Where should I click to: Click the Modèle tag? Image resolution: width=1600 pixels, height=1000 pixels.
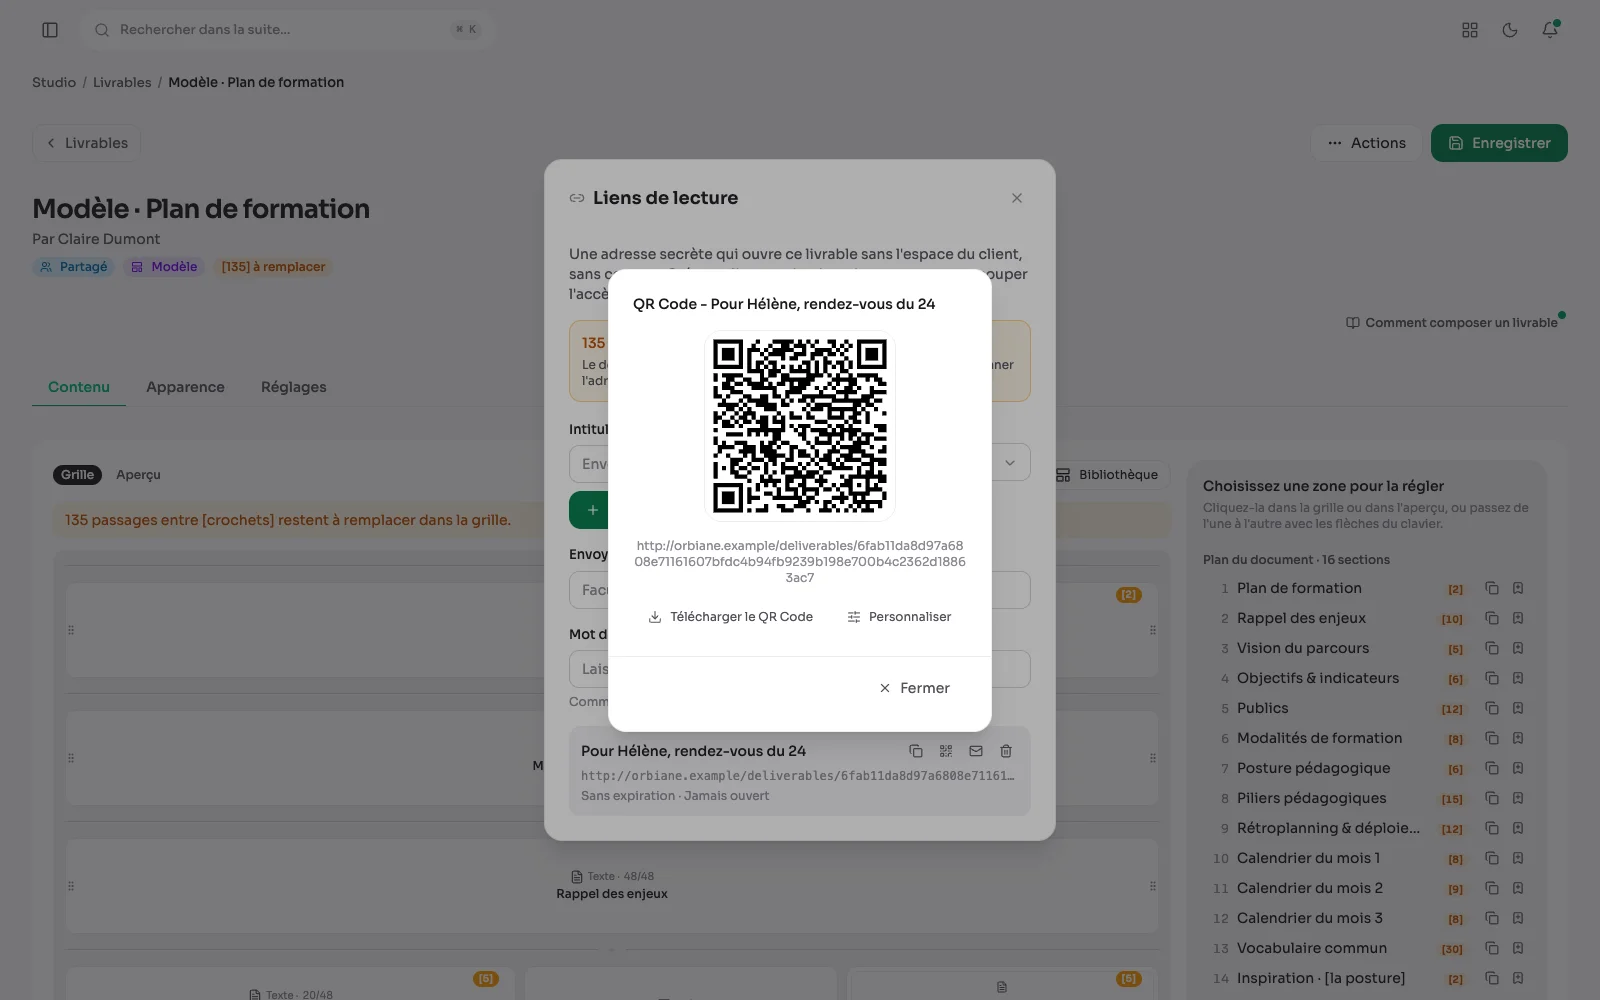pos(164,267)
